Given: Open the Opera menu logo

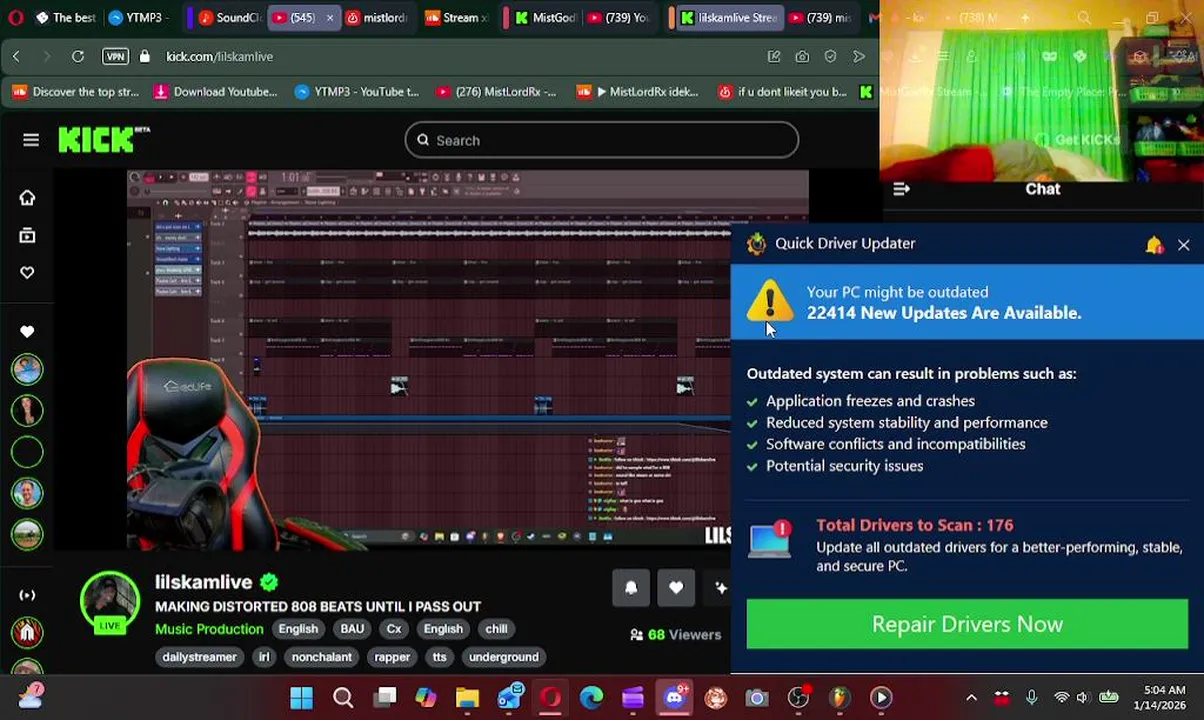Looking at the screenshot, I should tap(15, 17).
